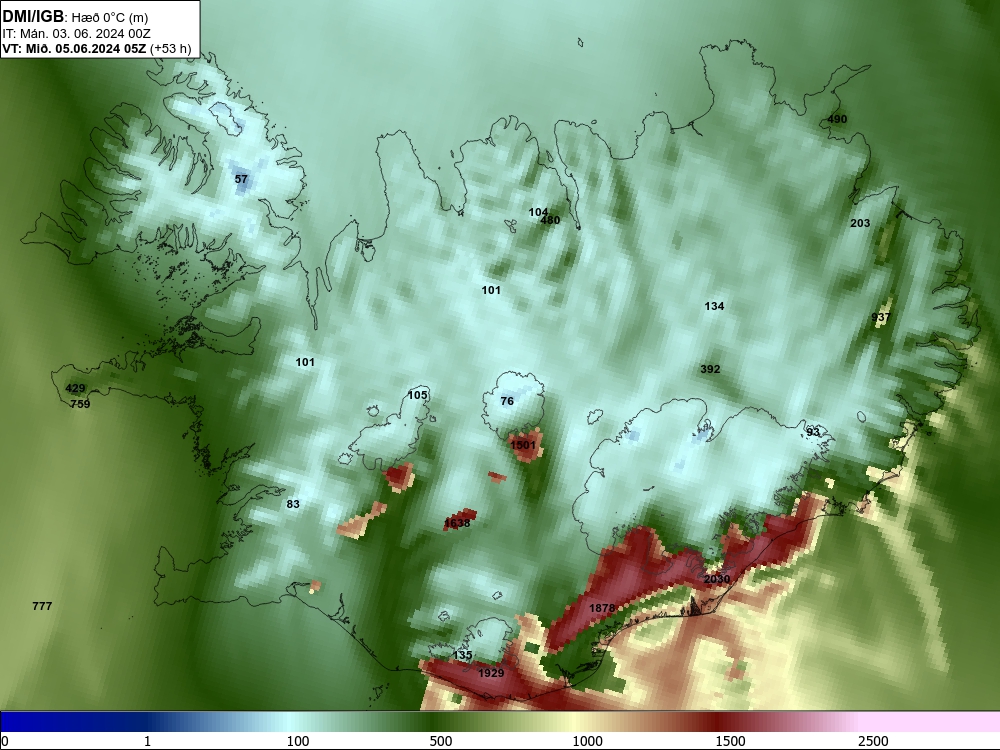This screenshot has height=750, width=1000.
Task: Click the 104 value label on the map
Action: pyautogui.click(x=538, y=212)
